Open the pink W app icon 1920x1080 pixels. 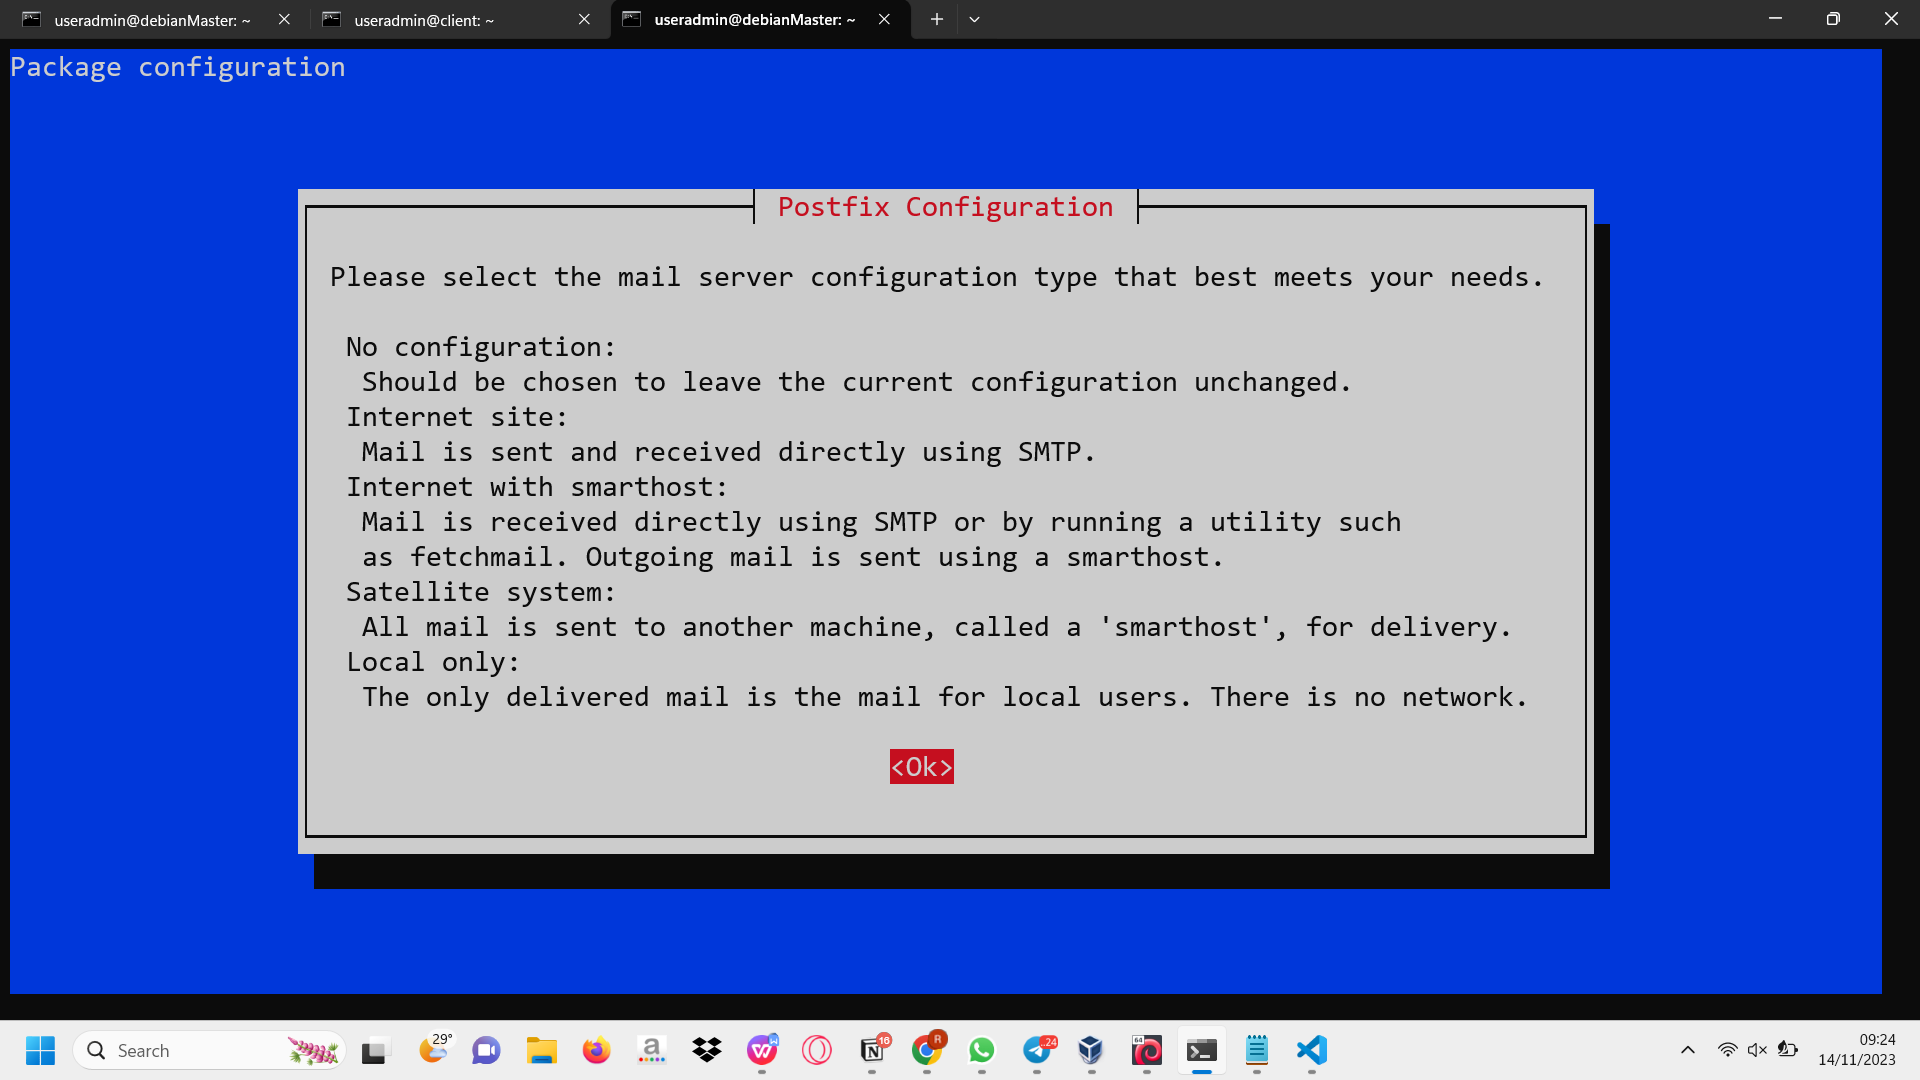point(762,1051)
